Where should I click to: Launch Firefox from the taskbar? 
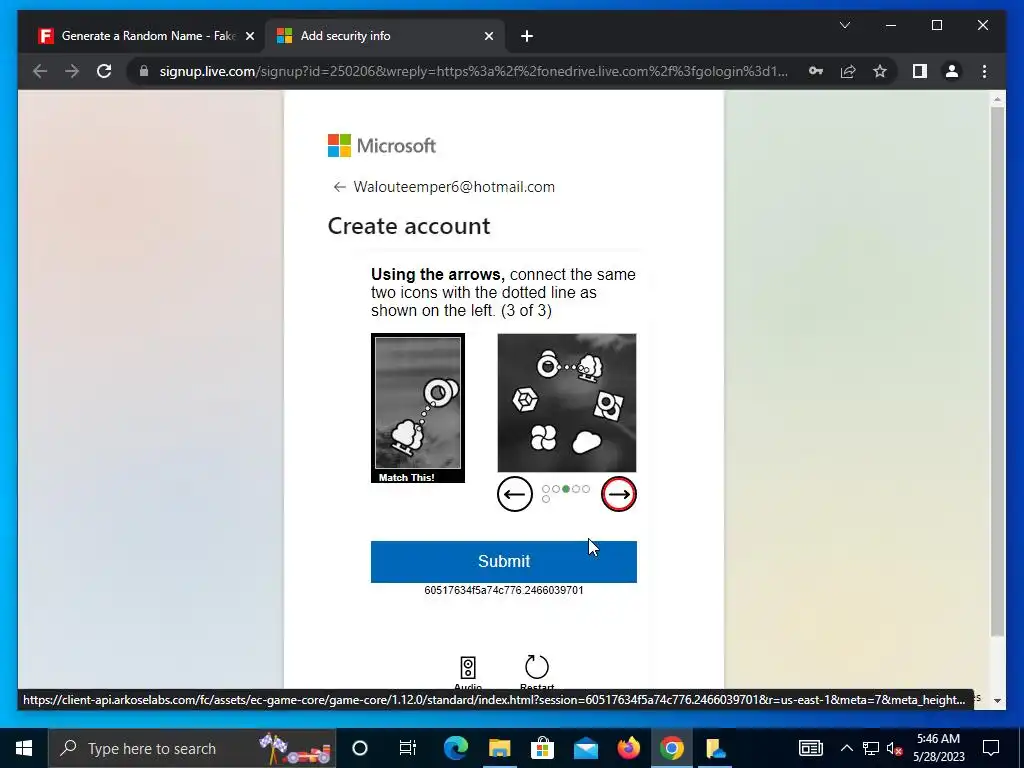[629, 748]
